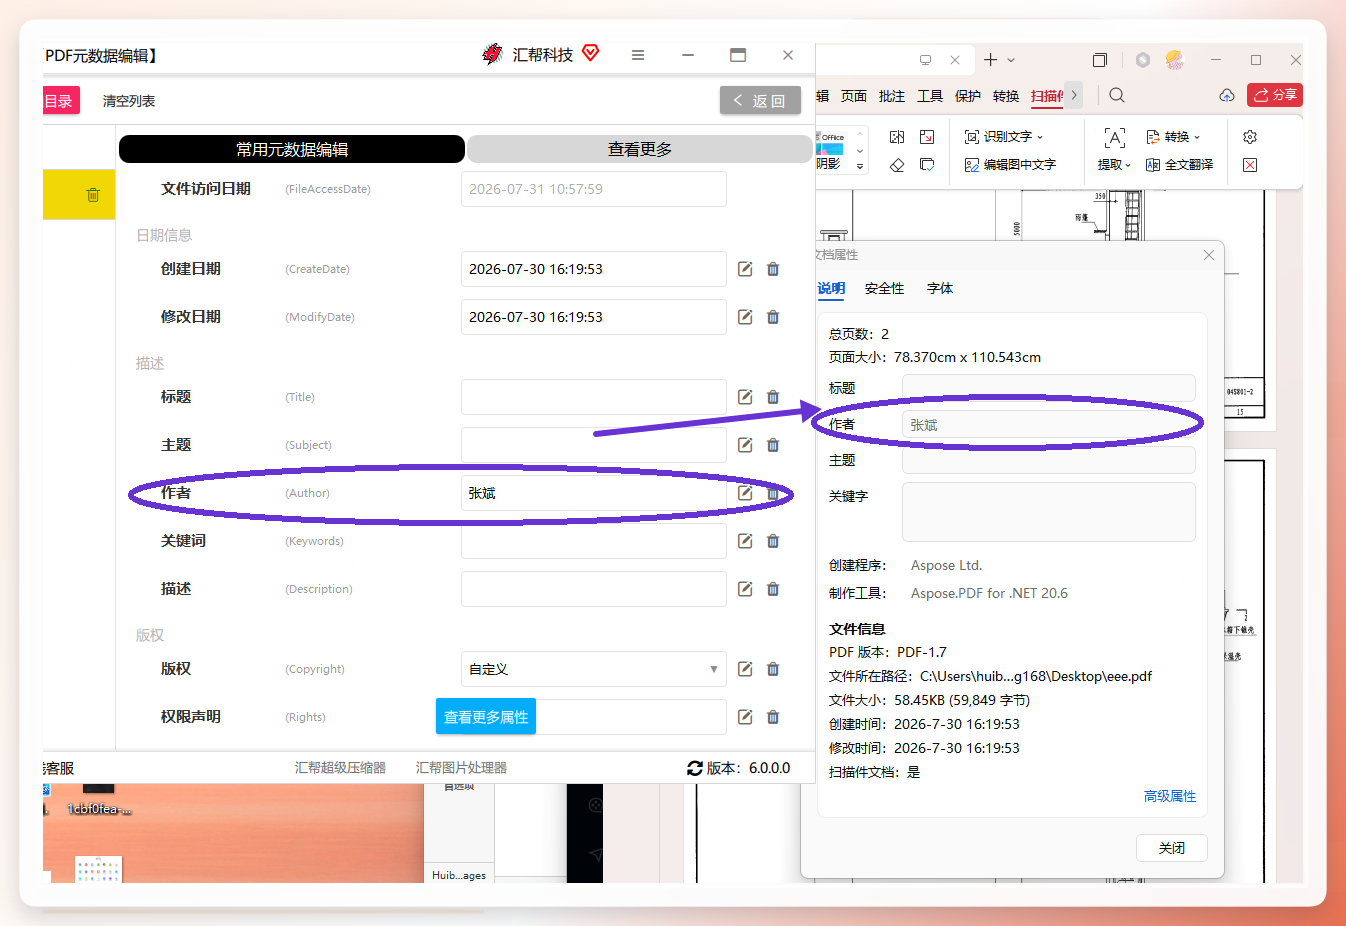The image size is (1346, 926).
Task: Delete the 创建日期 metadata value
Action: pyautogui.click(x=773, y=269)
